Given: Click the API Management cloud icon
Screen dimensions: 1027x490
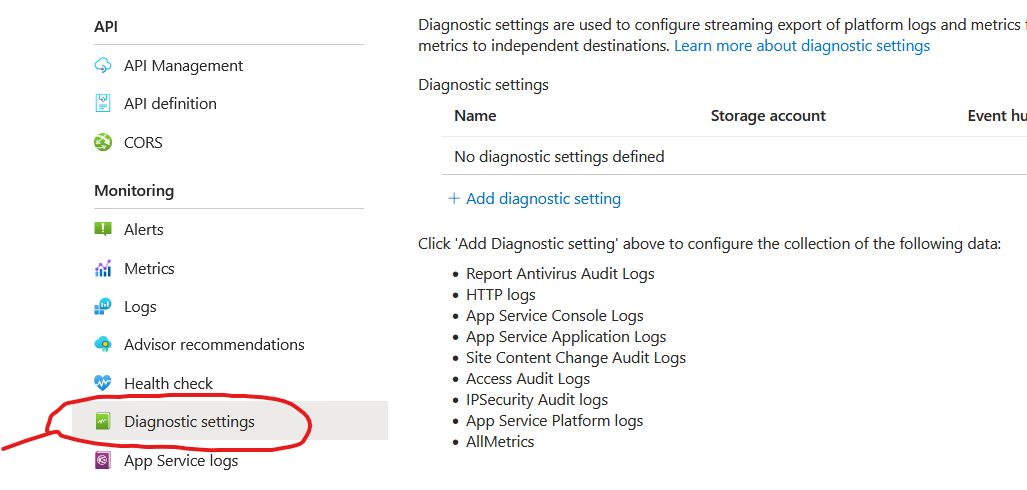Looking at the screenshot, I should (103, 66).
